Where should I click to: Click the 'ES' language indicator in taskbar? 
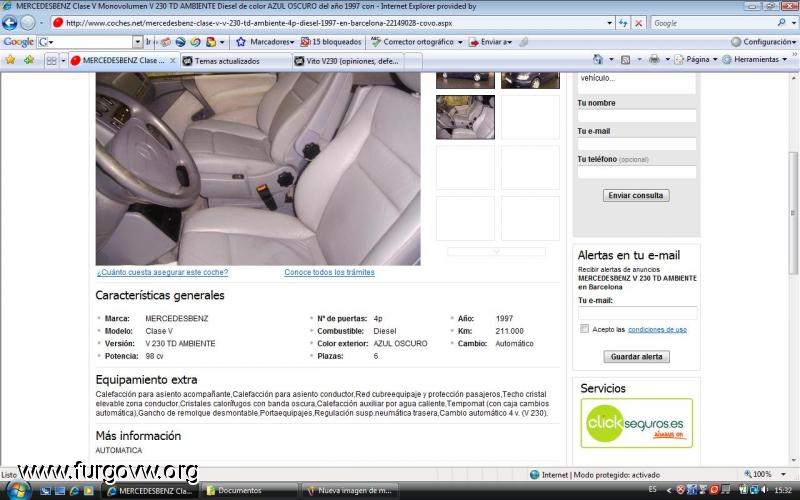(x=653, y=489)
